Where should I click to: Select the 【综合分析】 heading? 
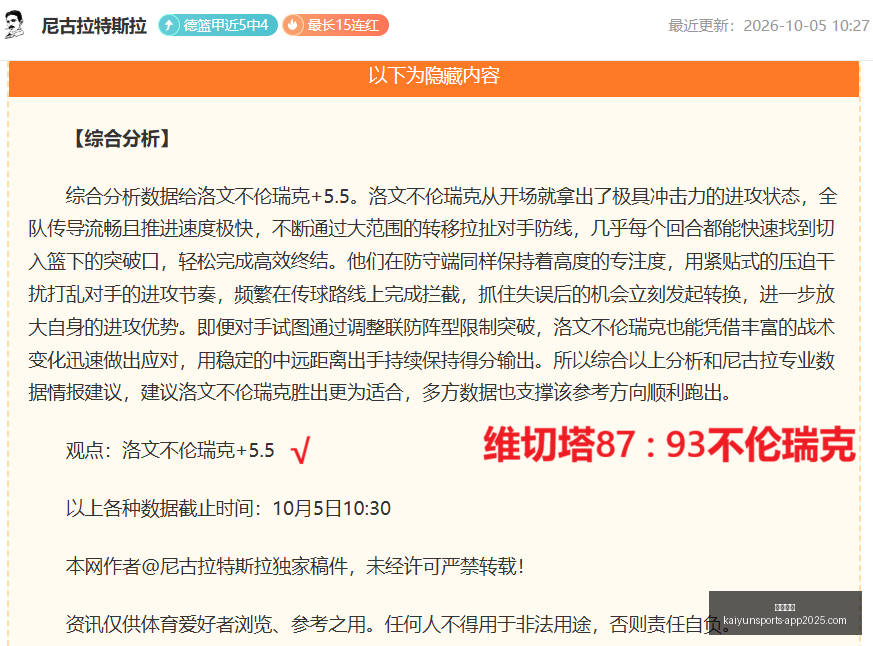122,139
